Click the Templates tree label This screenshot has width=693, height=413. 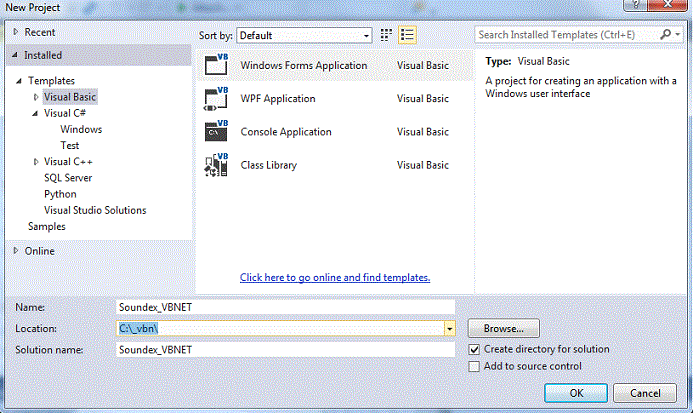coord(51,80)
